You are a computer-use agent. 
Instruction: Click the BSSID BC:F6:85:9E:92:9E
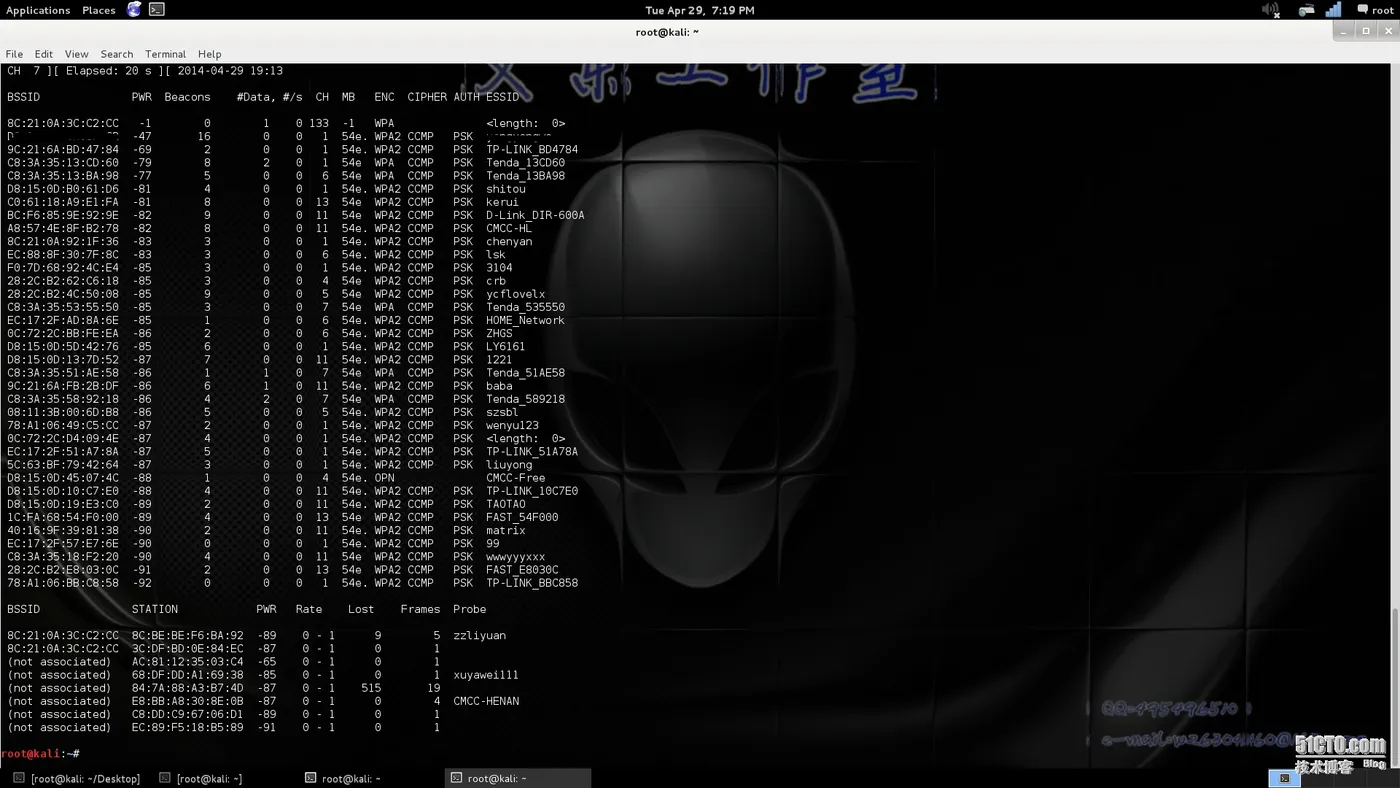63,215
